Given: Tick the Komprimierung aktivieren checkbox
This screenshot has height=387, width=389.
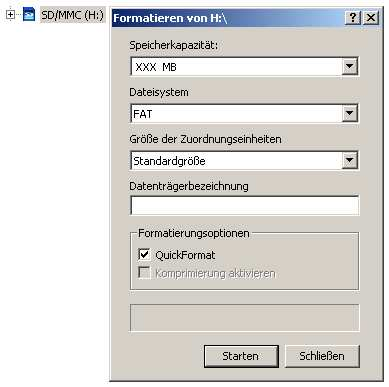Looking at the screenshot, I should 144,272.
